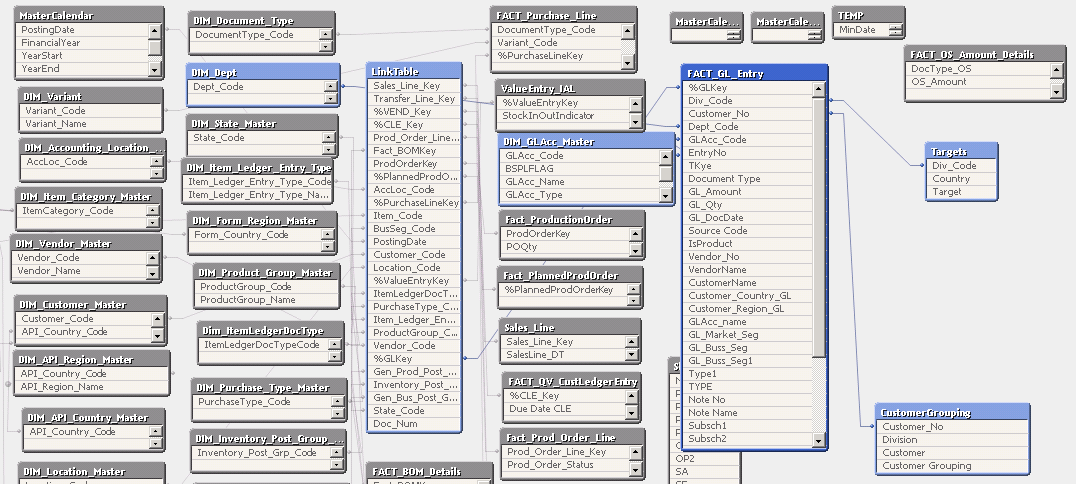Screen dimensions: 1076x484
Task: Click Transfer_Line_Key field in LinkTable
Action: [414, 98]
